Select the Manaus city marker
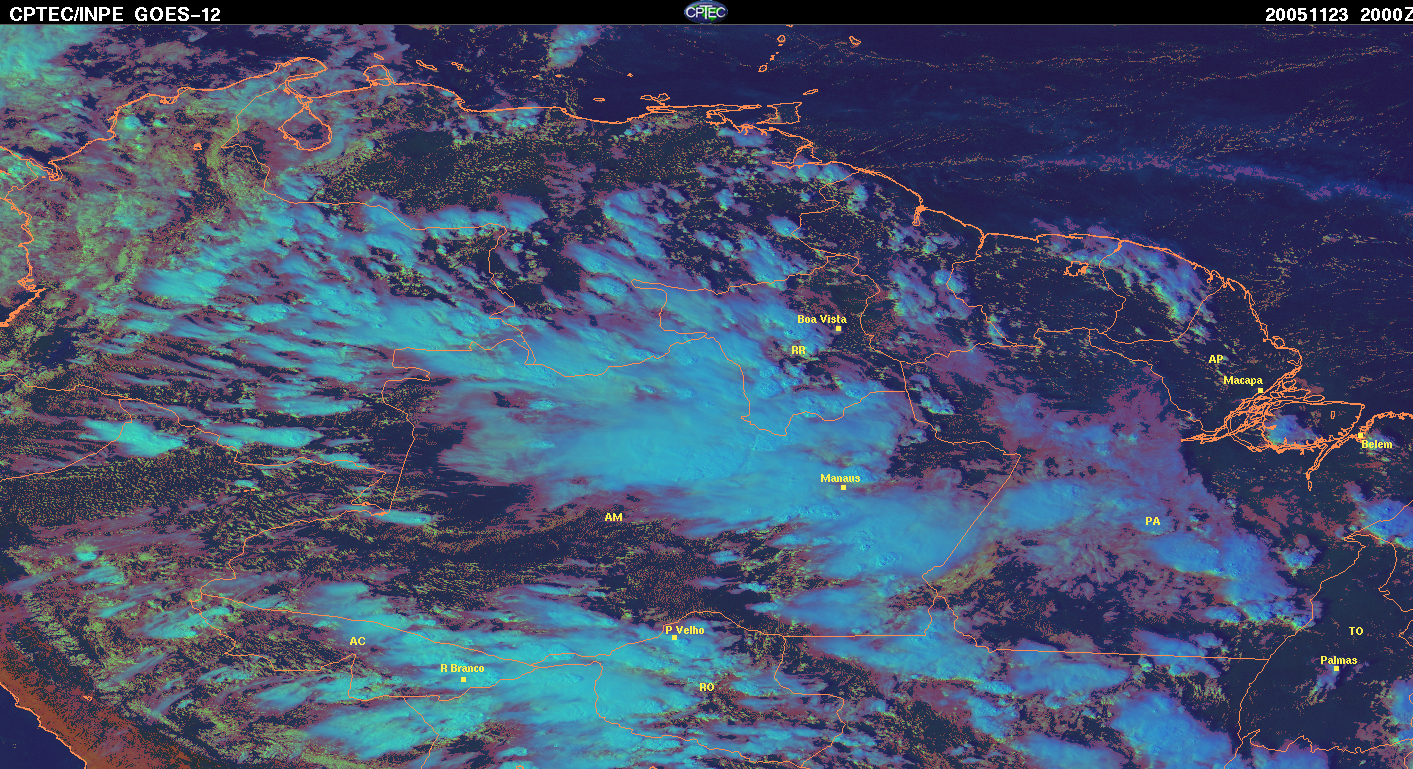 tap(844, 488)
